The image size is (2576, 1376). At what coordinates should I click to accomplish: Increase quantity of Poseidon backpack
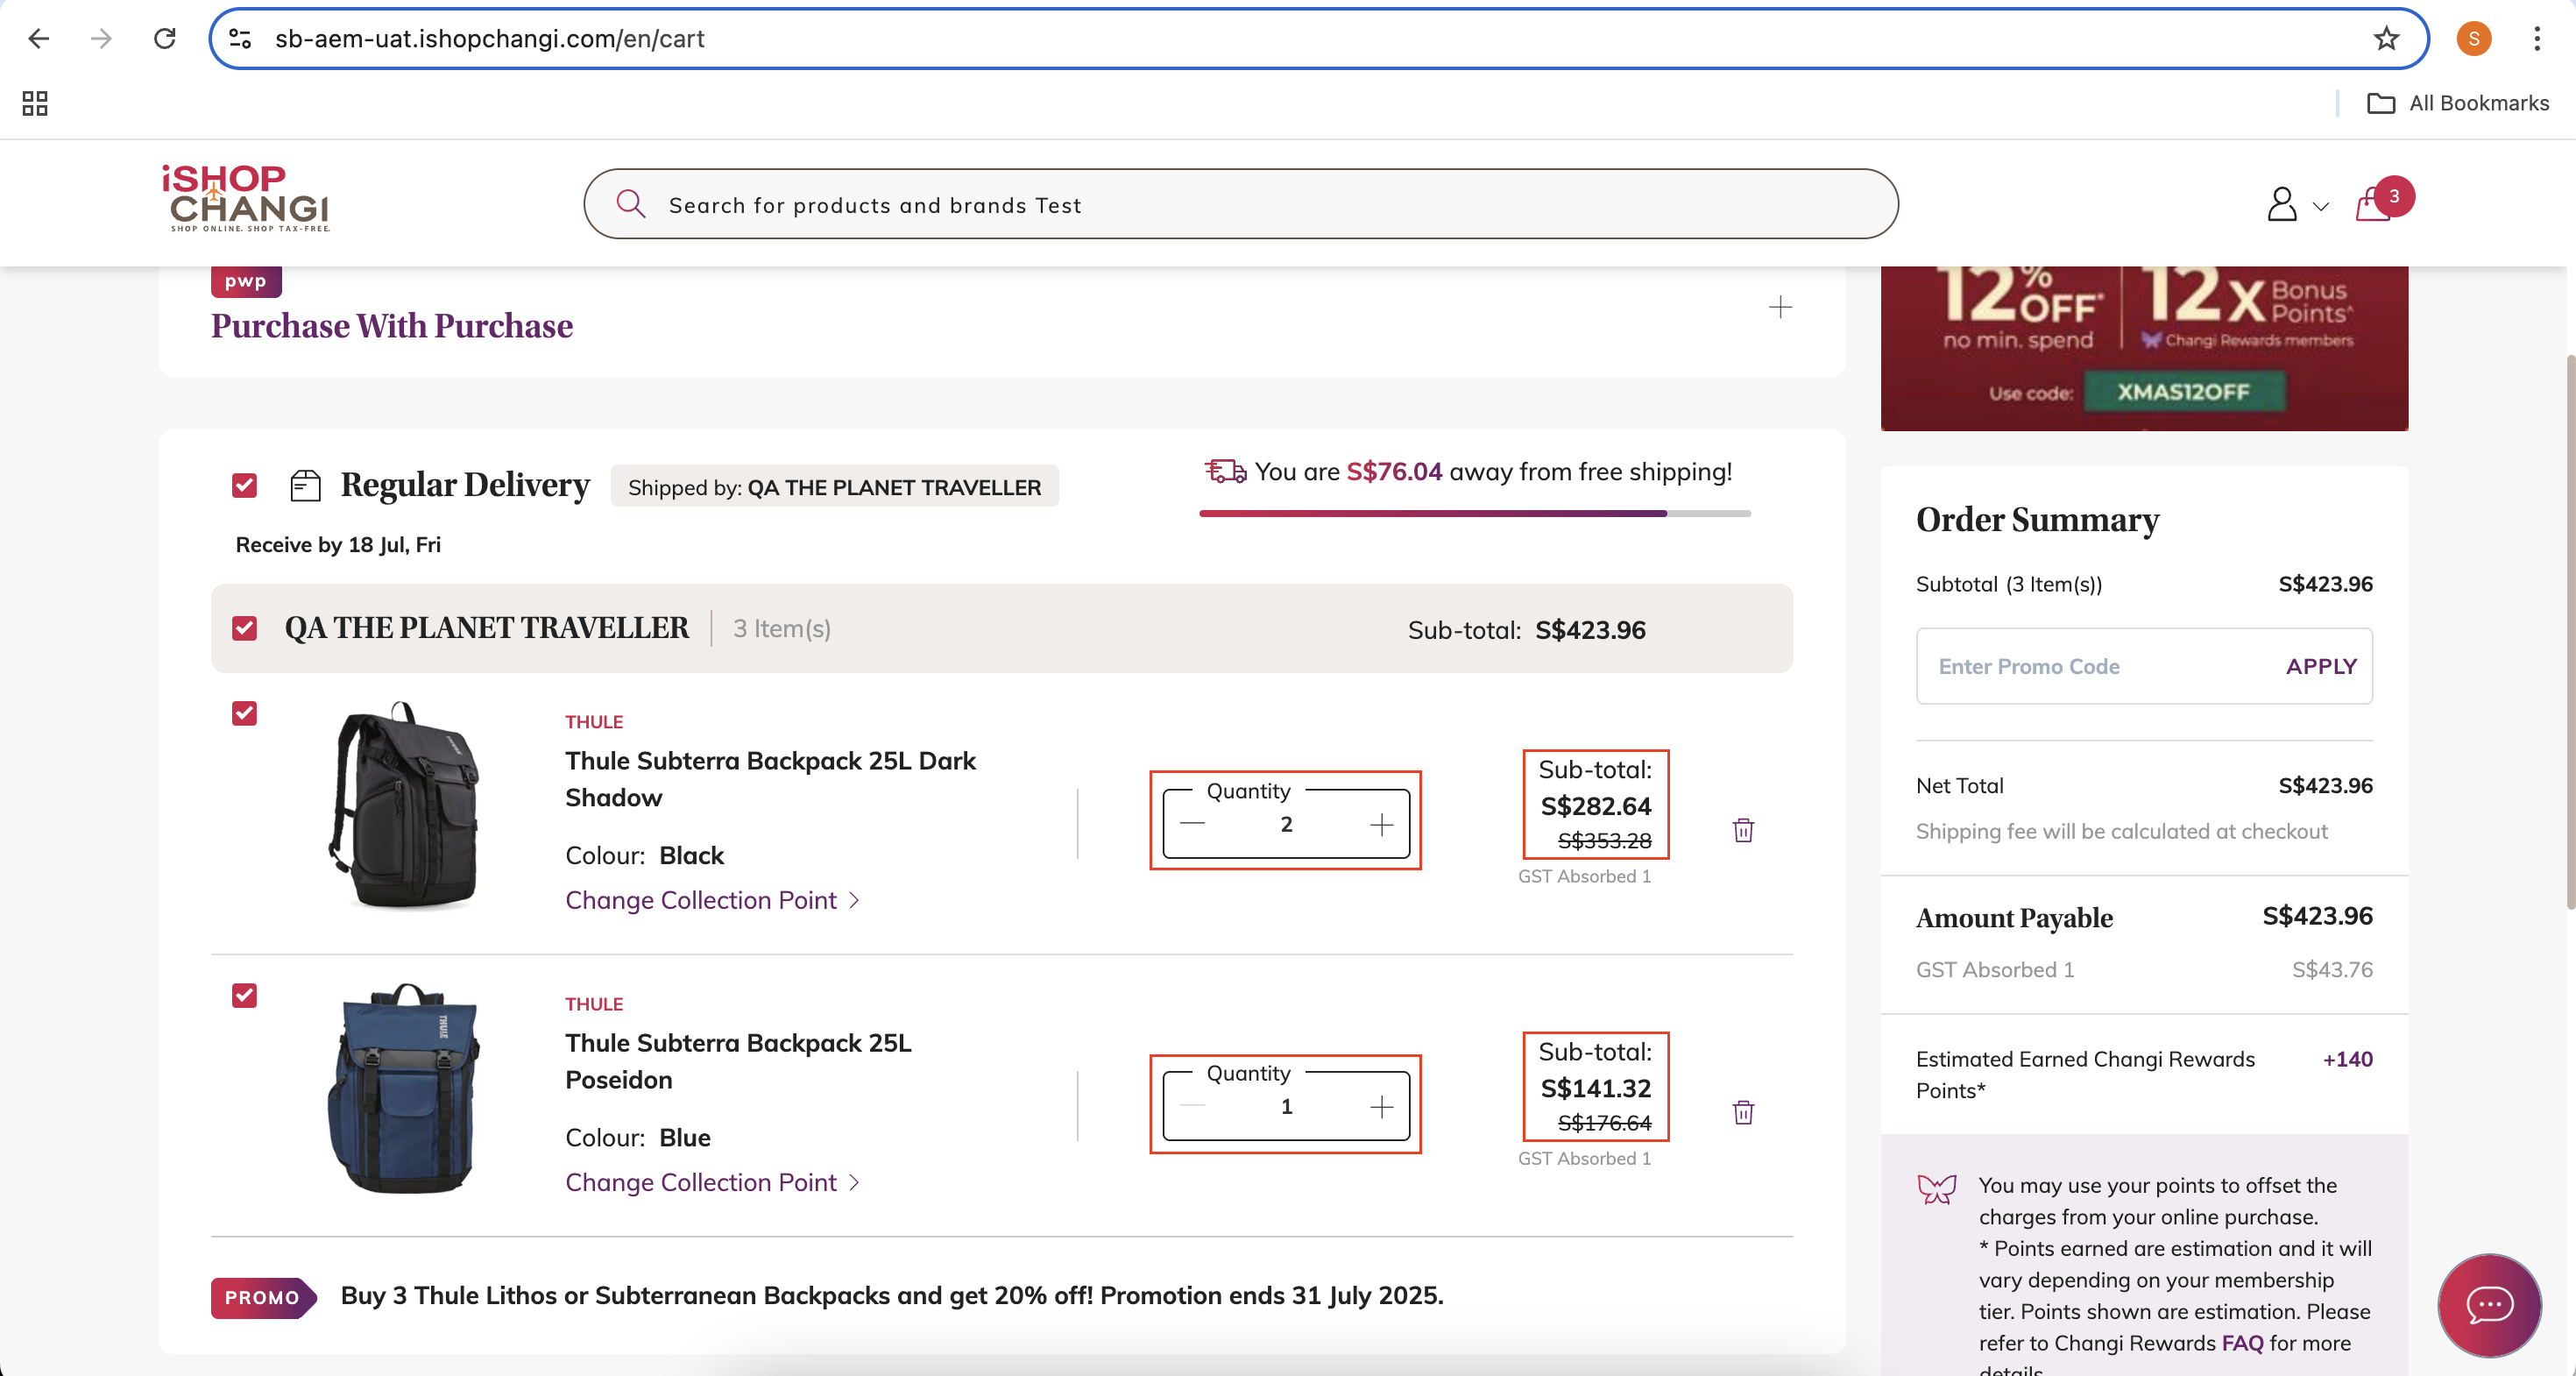click(x=1381, y=1106)
